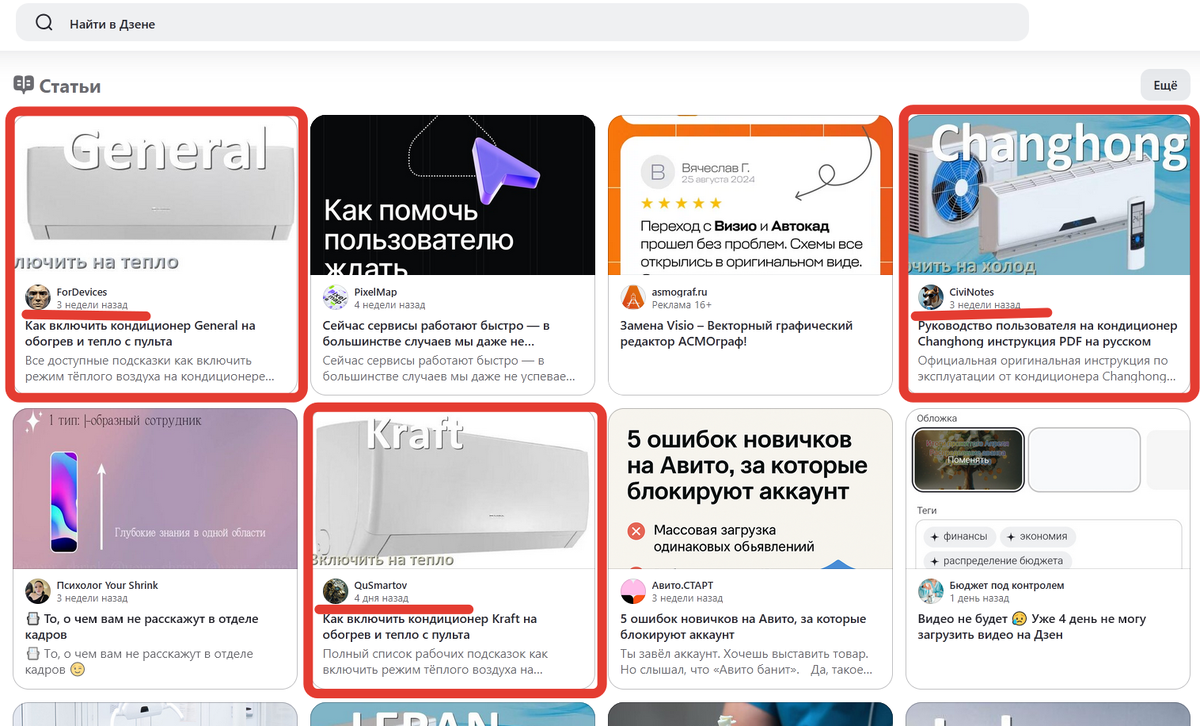Click the magnifying glass search icon
Screen dimensions: 1200x726
point(43,22)
